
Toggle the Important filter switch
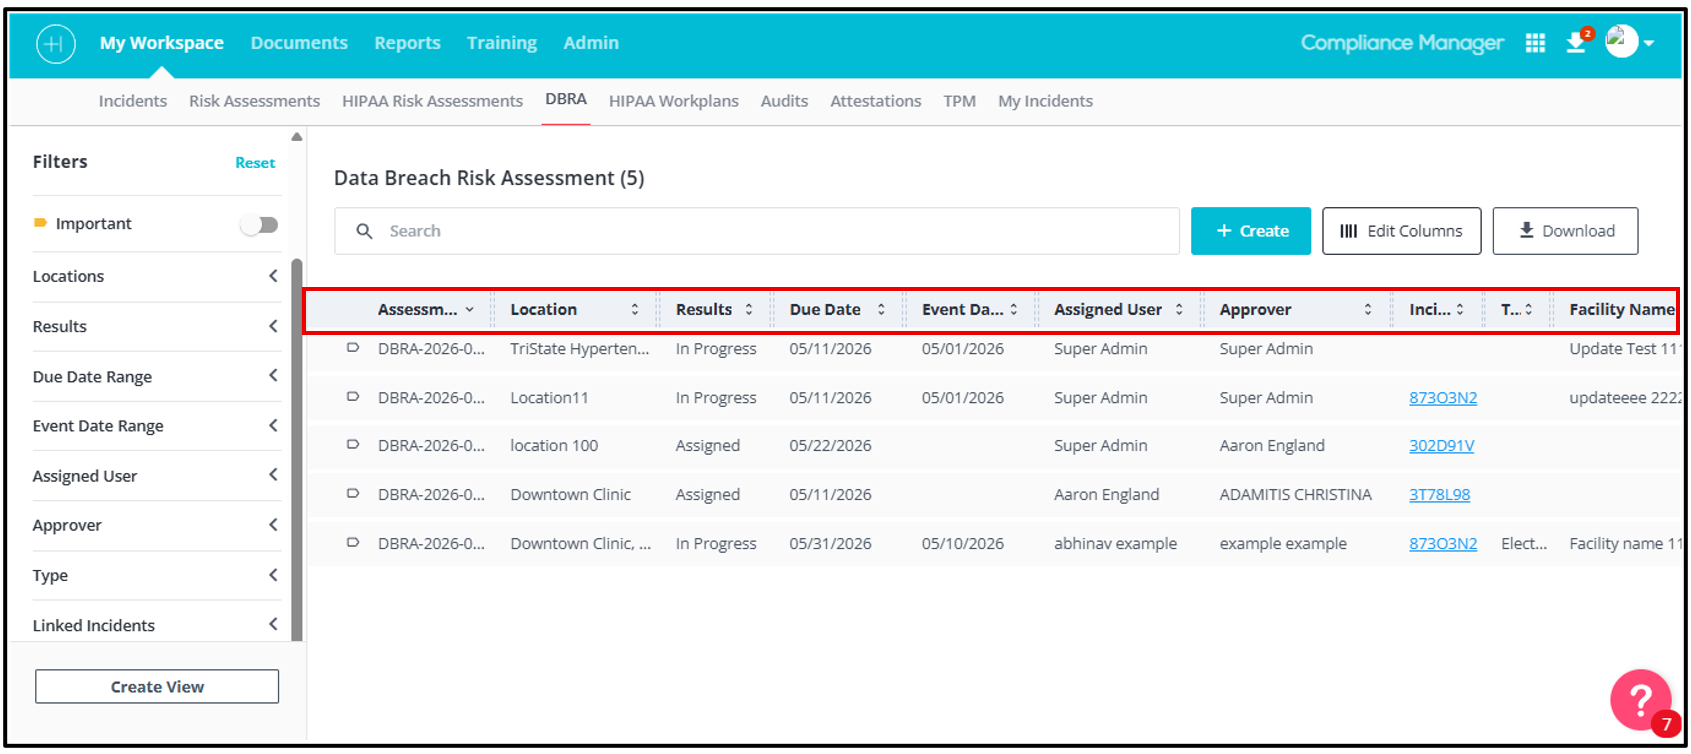click(x=259, y=224)
